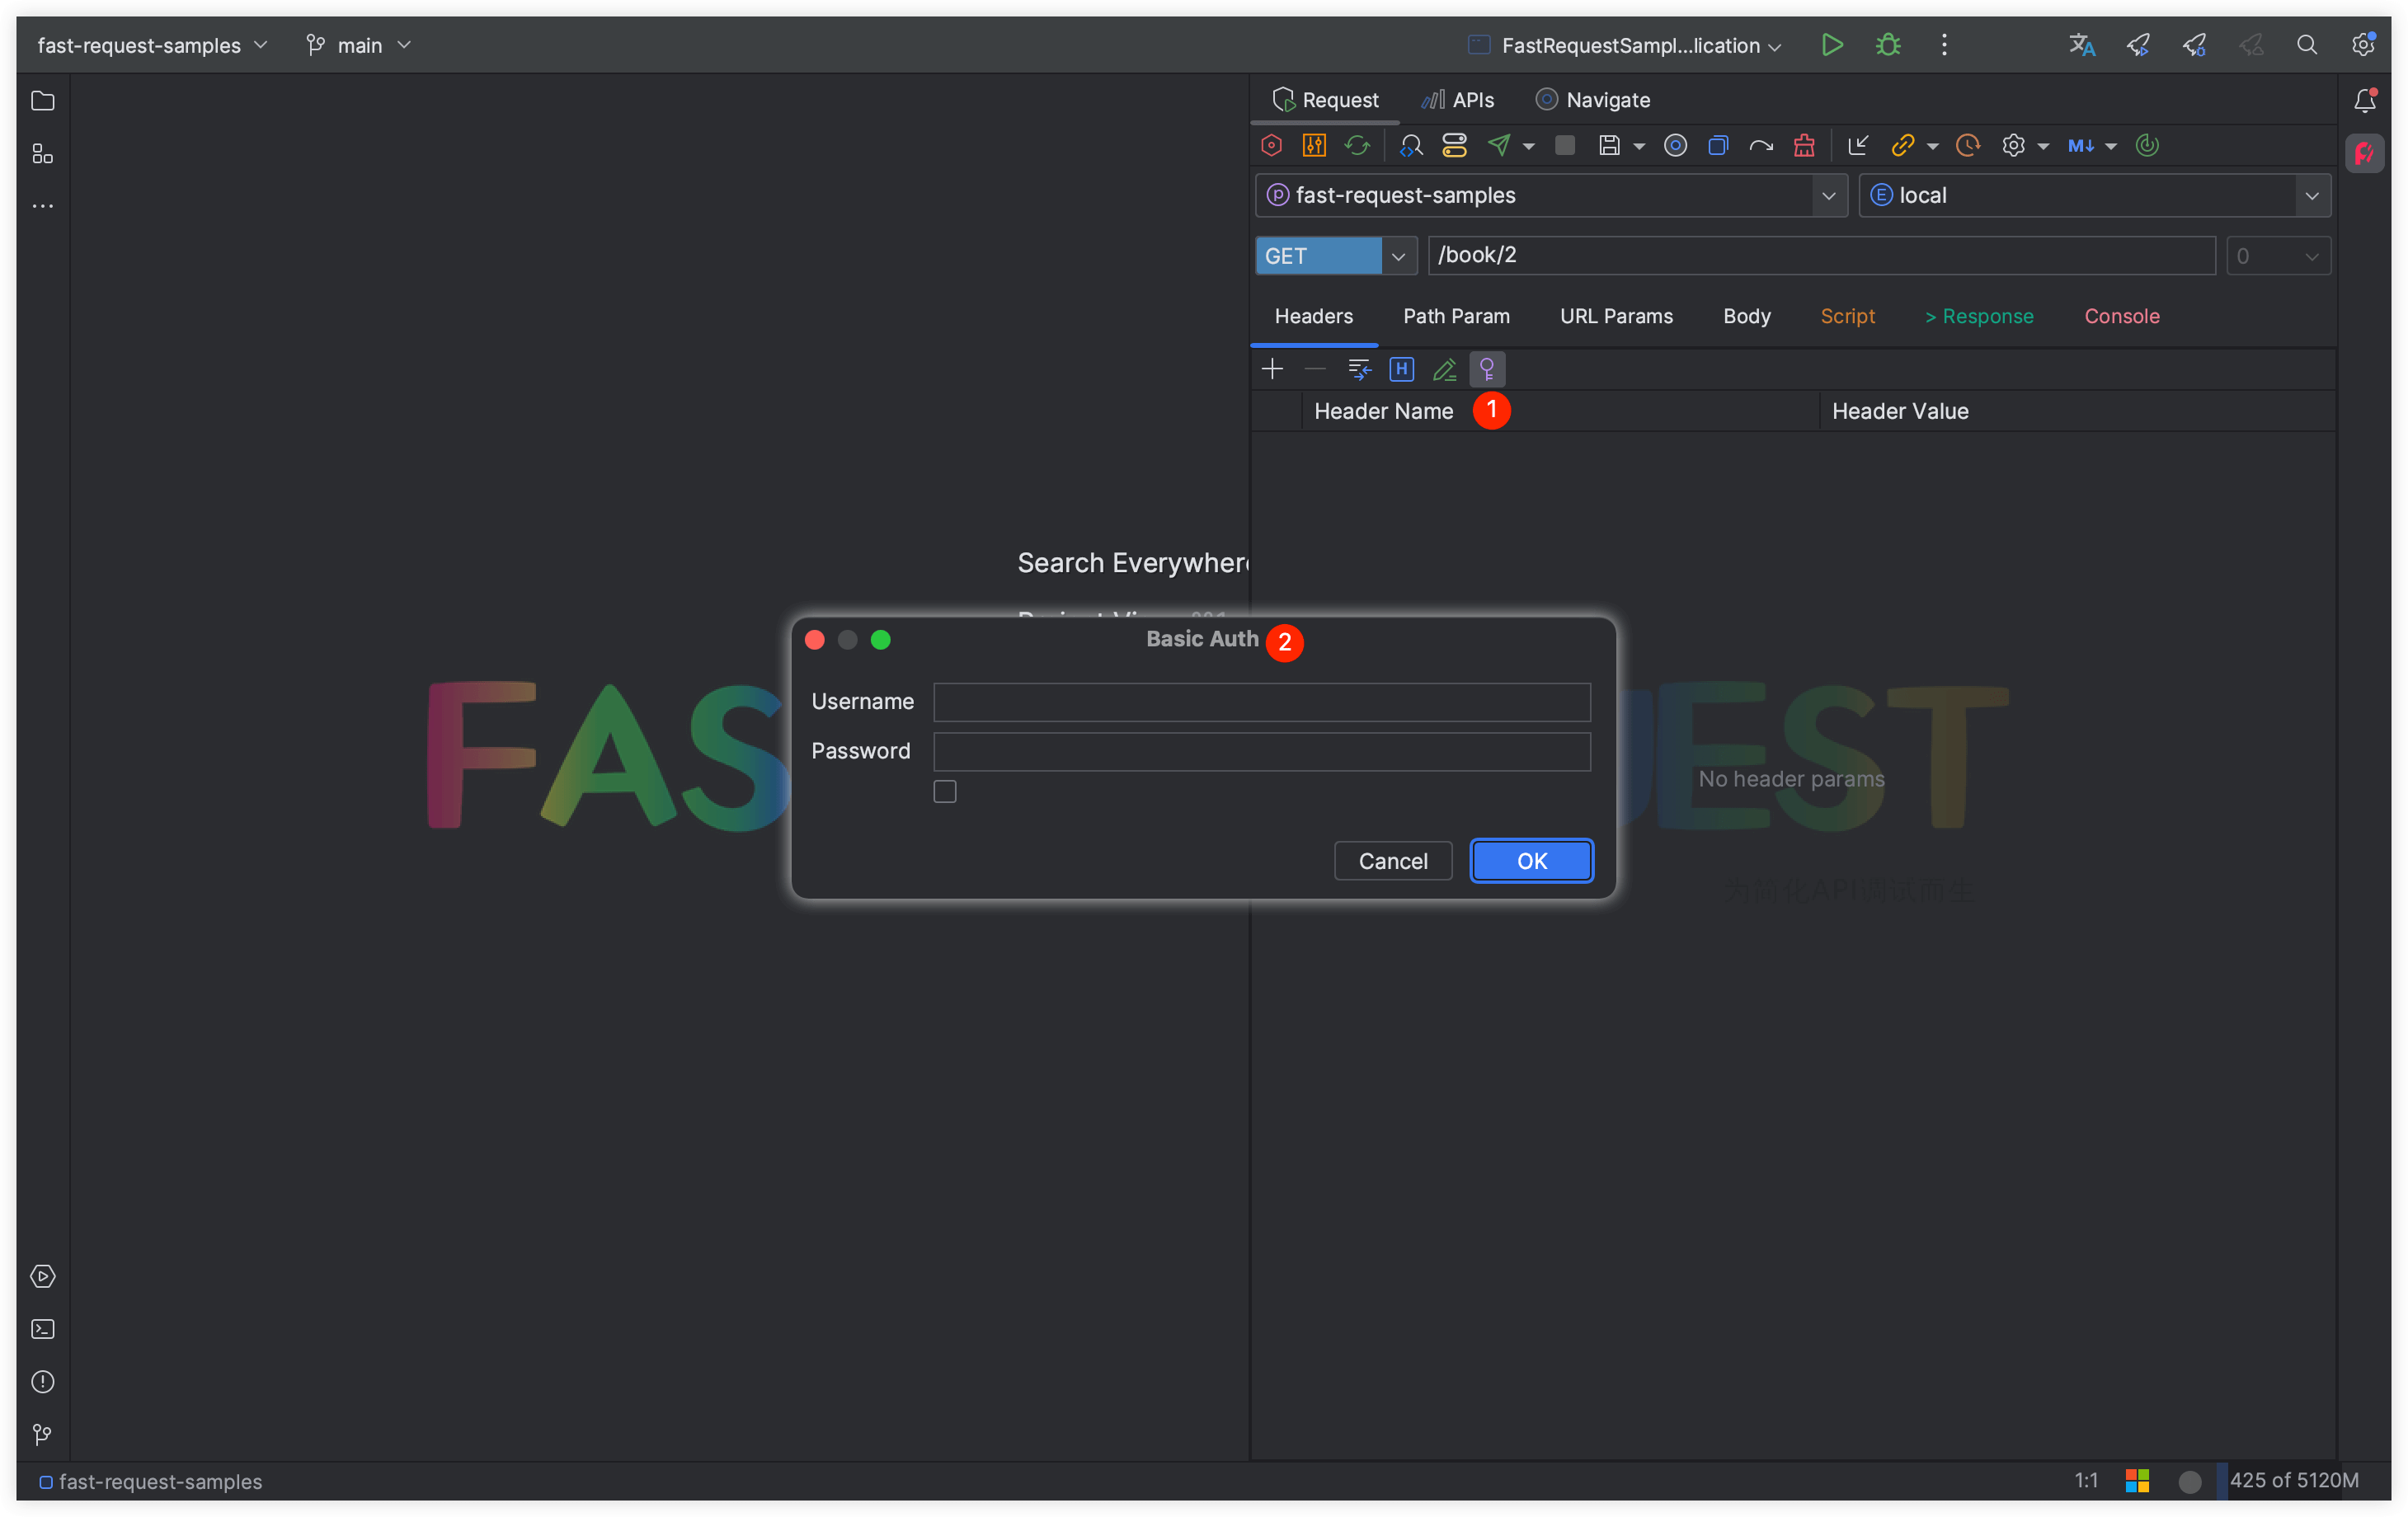Refresh the API list with the sync icon
The image size is (2408, 1517).
click(x=1358, y=145)
